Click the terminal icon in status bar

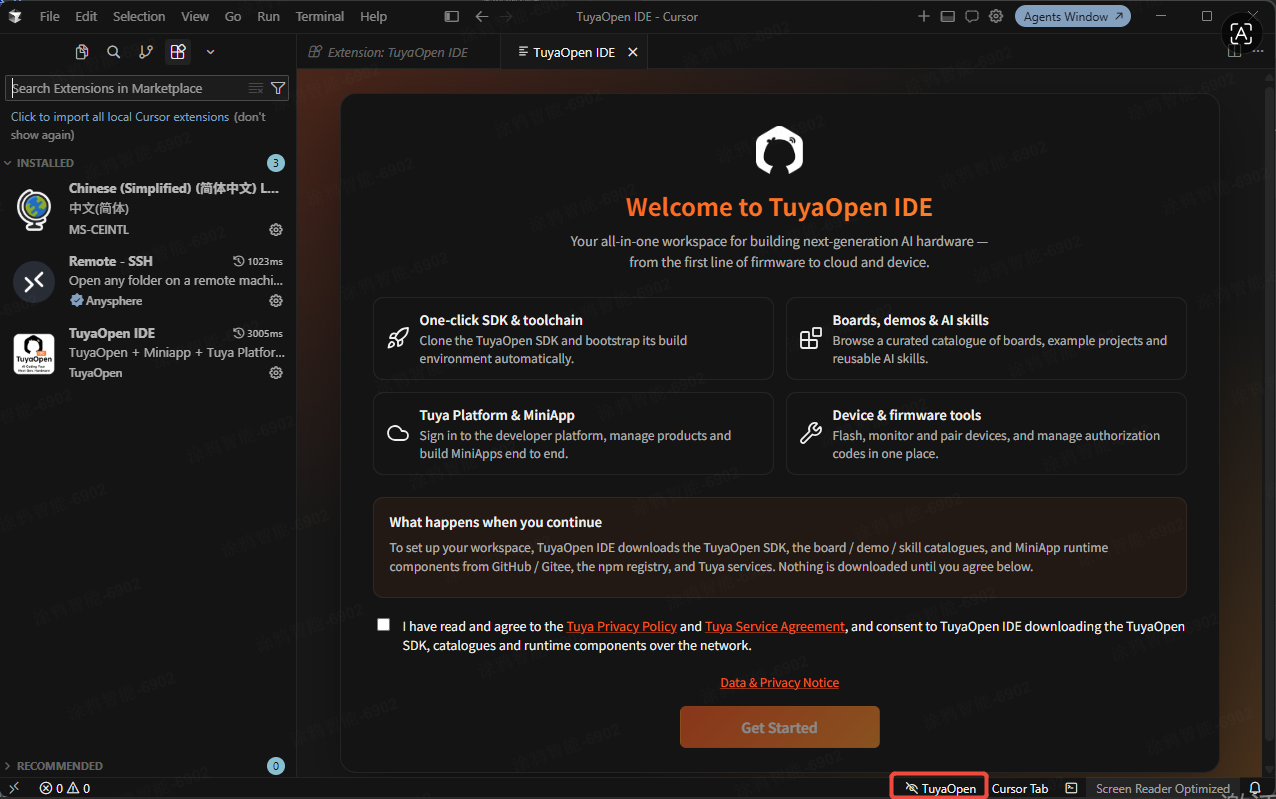(1071, 788)
